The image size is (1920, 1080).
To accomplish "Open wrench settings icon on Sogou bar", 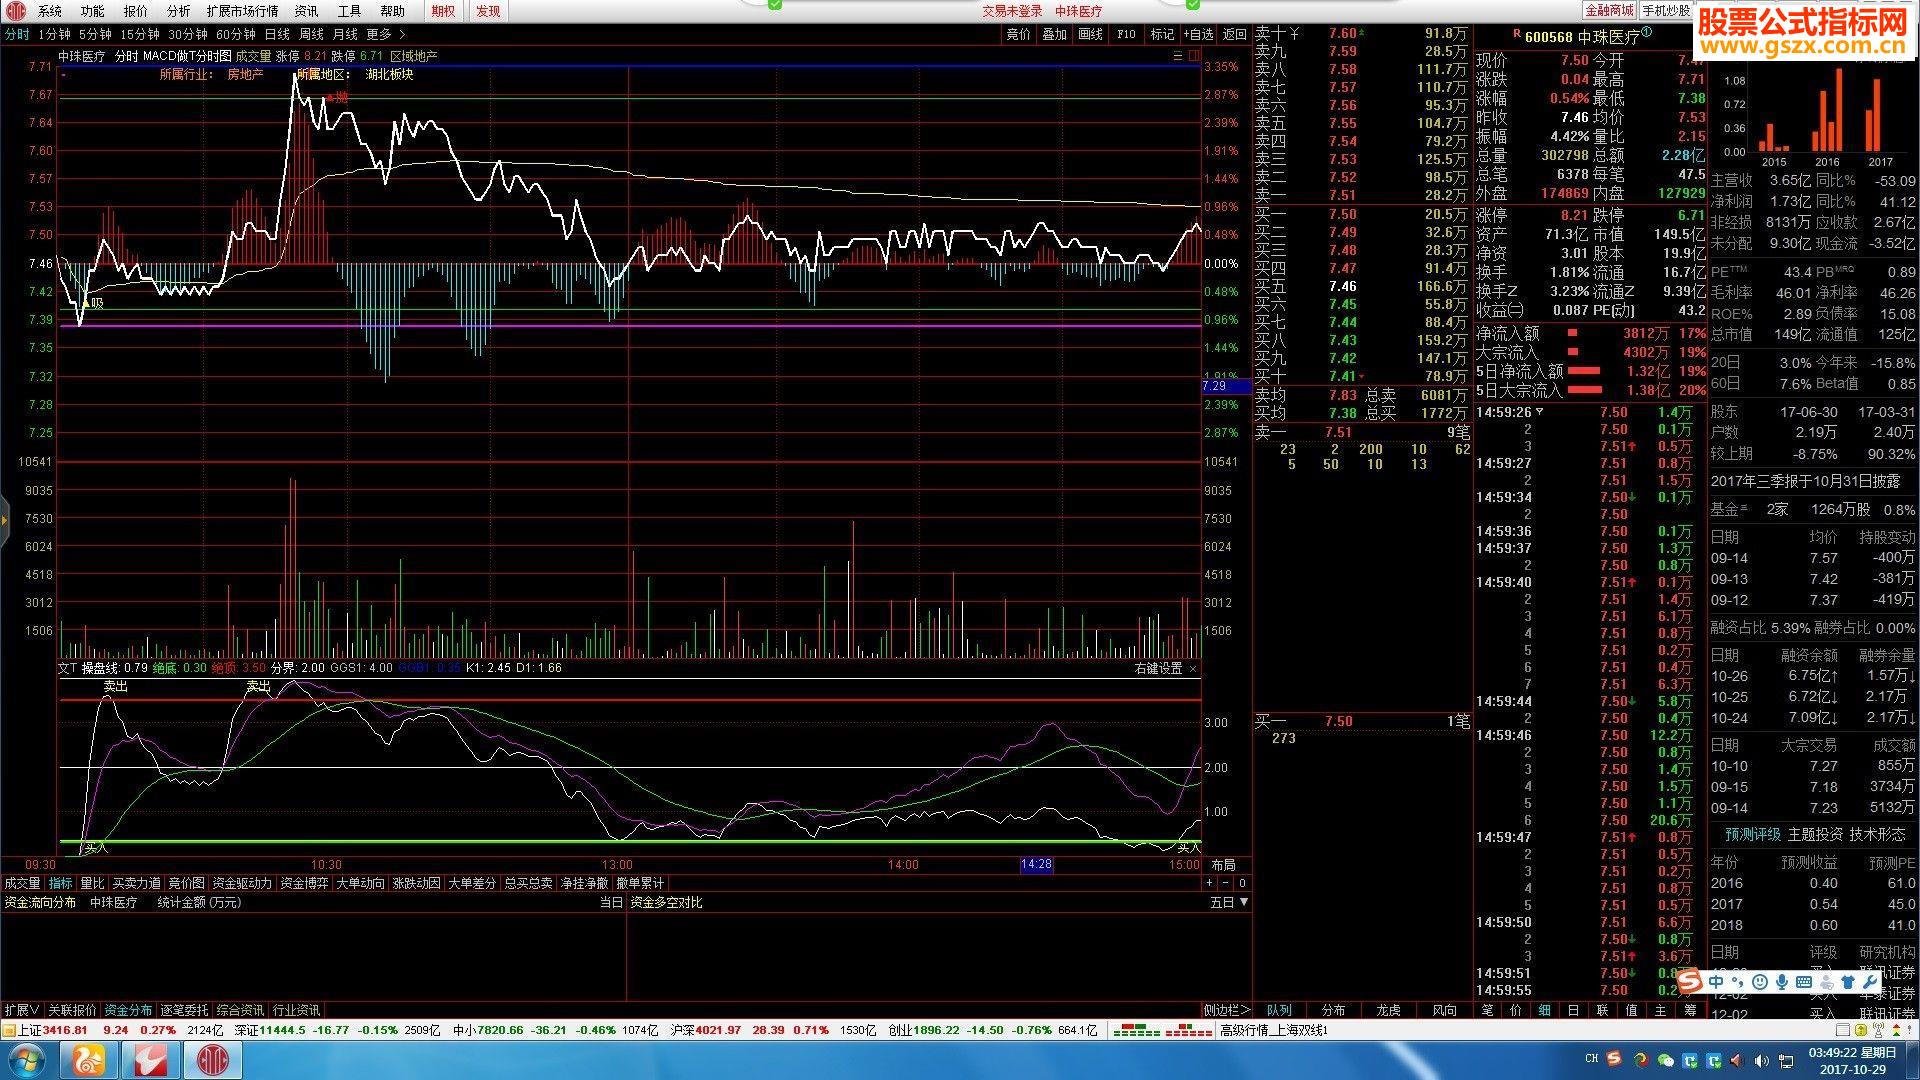I will point(1870,982).
